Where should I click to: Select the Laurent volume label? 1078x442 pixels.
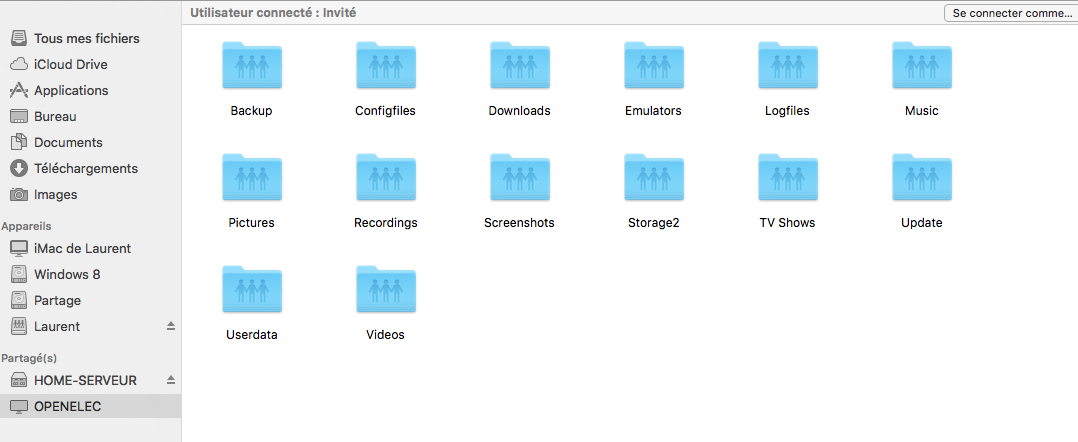point(57,327)
